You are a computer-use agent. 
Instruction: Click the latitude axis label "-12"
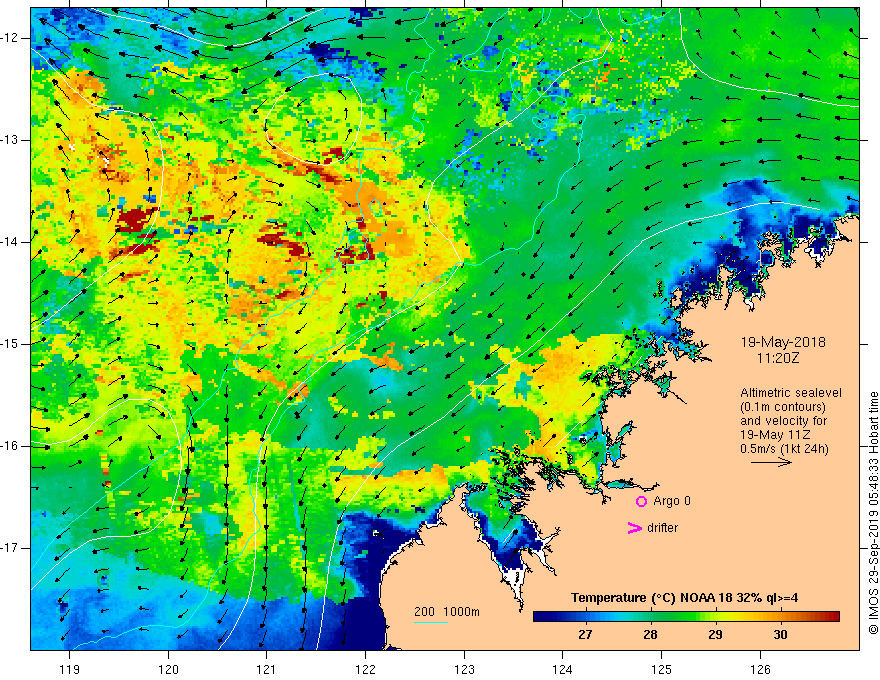coord(10,38)
